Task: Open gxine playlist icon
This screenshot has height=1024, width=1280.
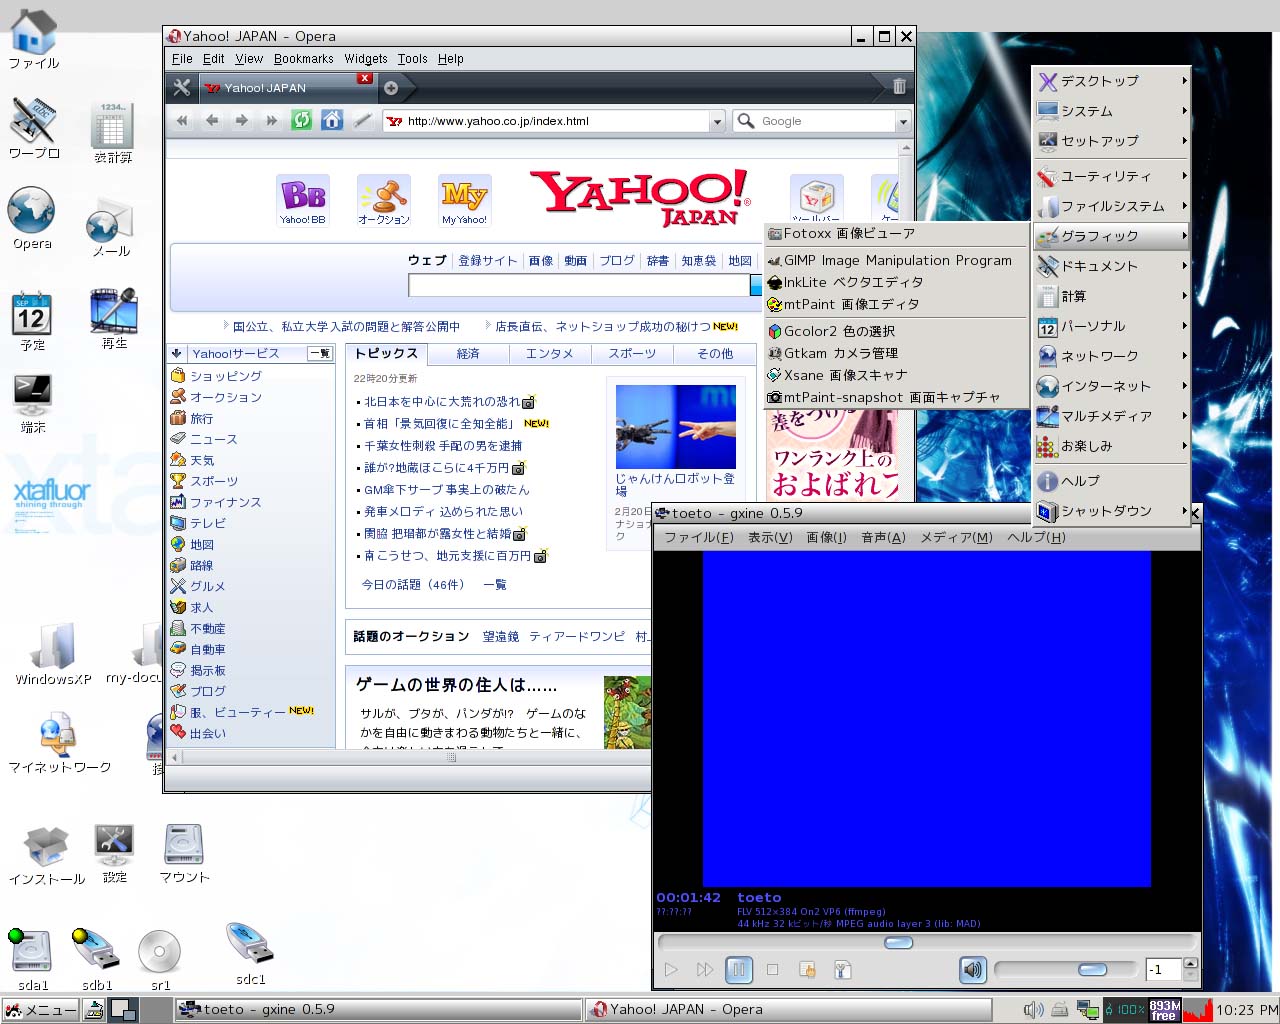Action: pos(808,969)
